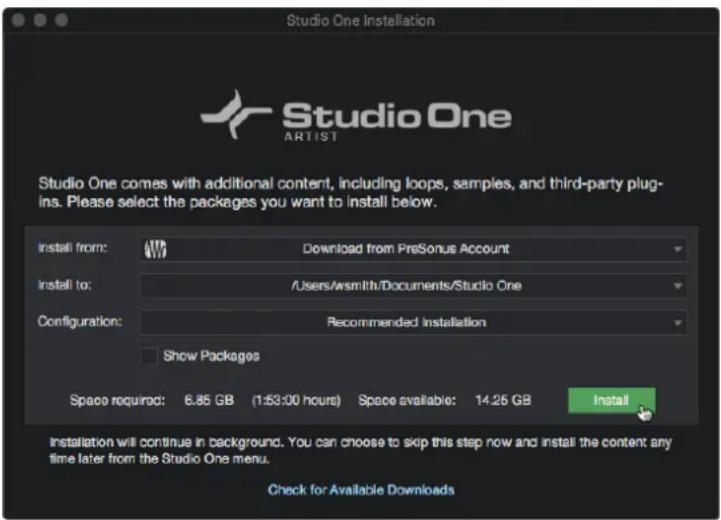Viewport: 721px width, 520px height.
Task: Click the Install from dropdown arrow
Action: (677, 249)
